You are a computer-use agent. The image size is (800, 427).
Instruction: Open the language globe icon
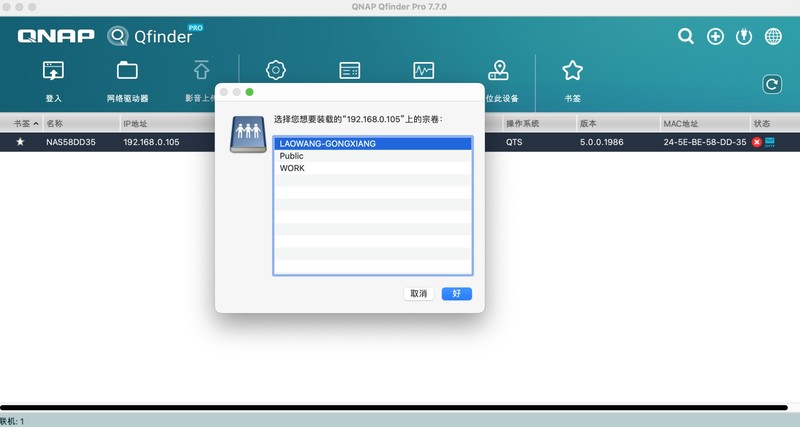pos(773,36)
